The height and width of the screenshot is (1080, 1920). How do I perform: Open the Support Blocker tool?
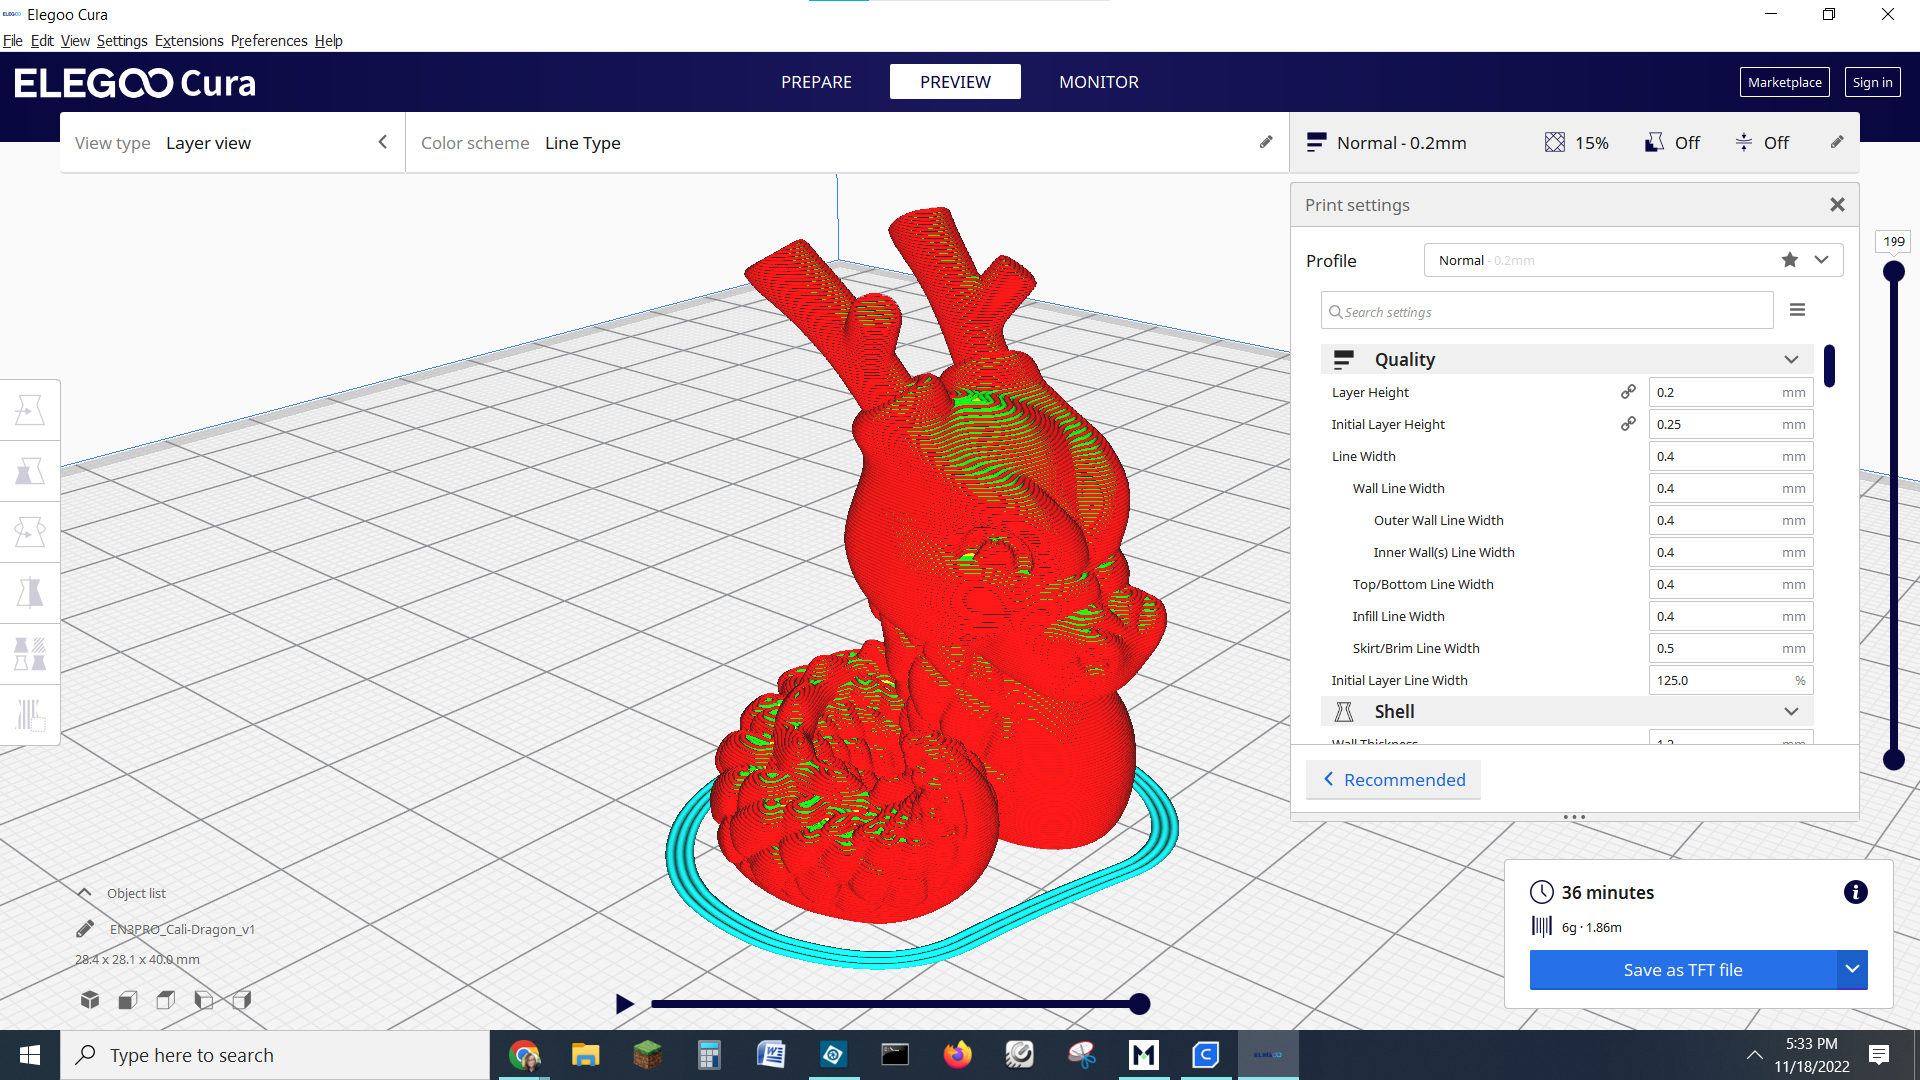[30, 715]
